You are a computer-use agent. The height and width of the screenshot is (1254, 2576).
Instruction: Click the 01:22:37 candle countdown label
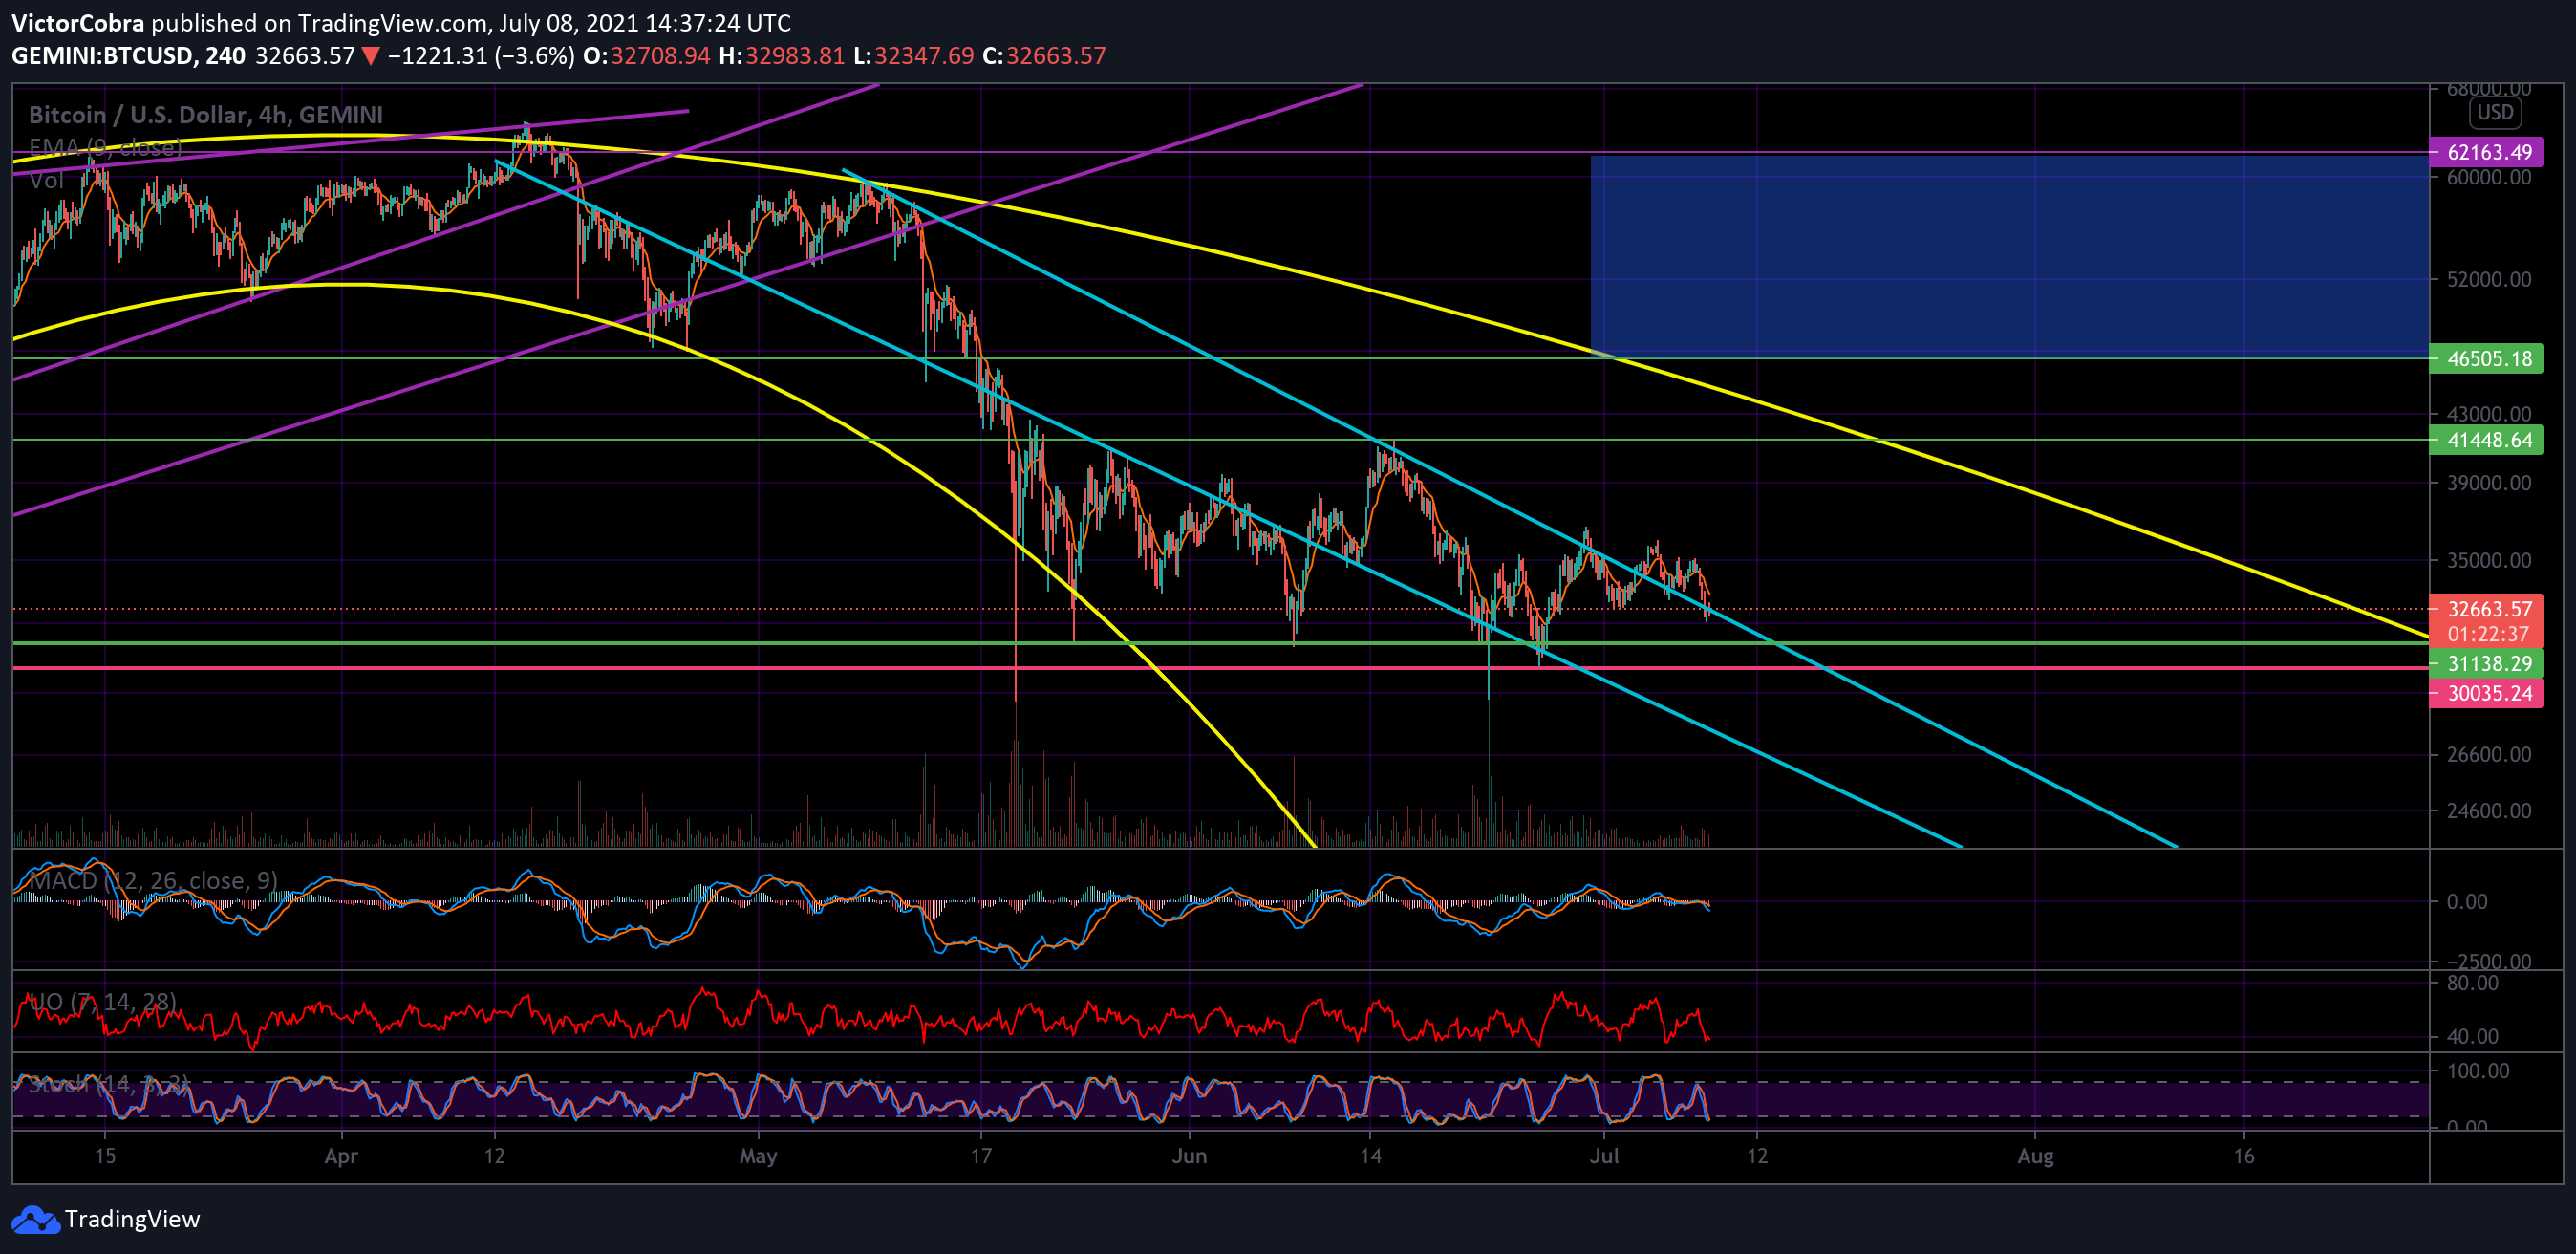pos(2486,634)
